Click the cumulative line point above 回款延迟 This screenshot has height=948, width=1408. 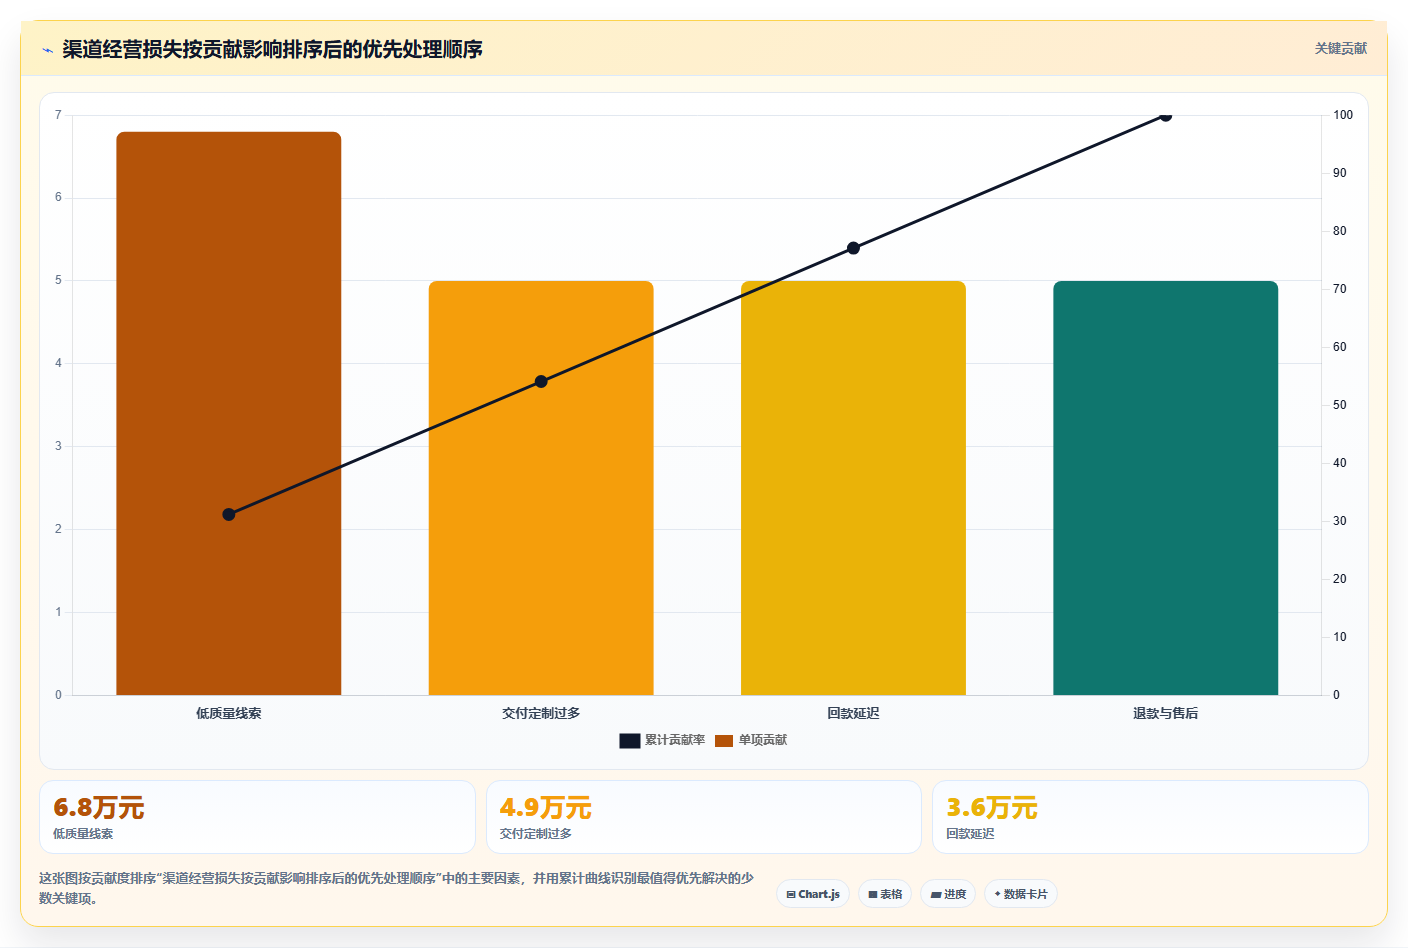pos(853,248)
